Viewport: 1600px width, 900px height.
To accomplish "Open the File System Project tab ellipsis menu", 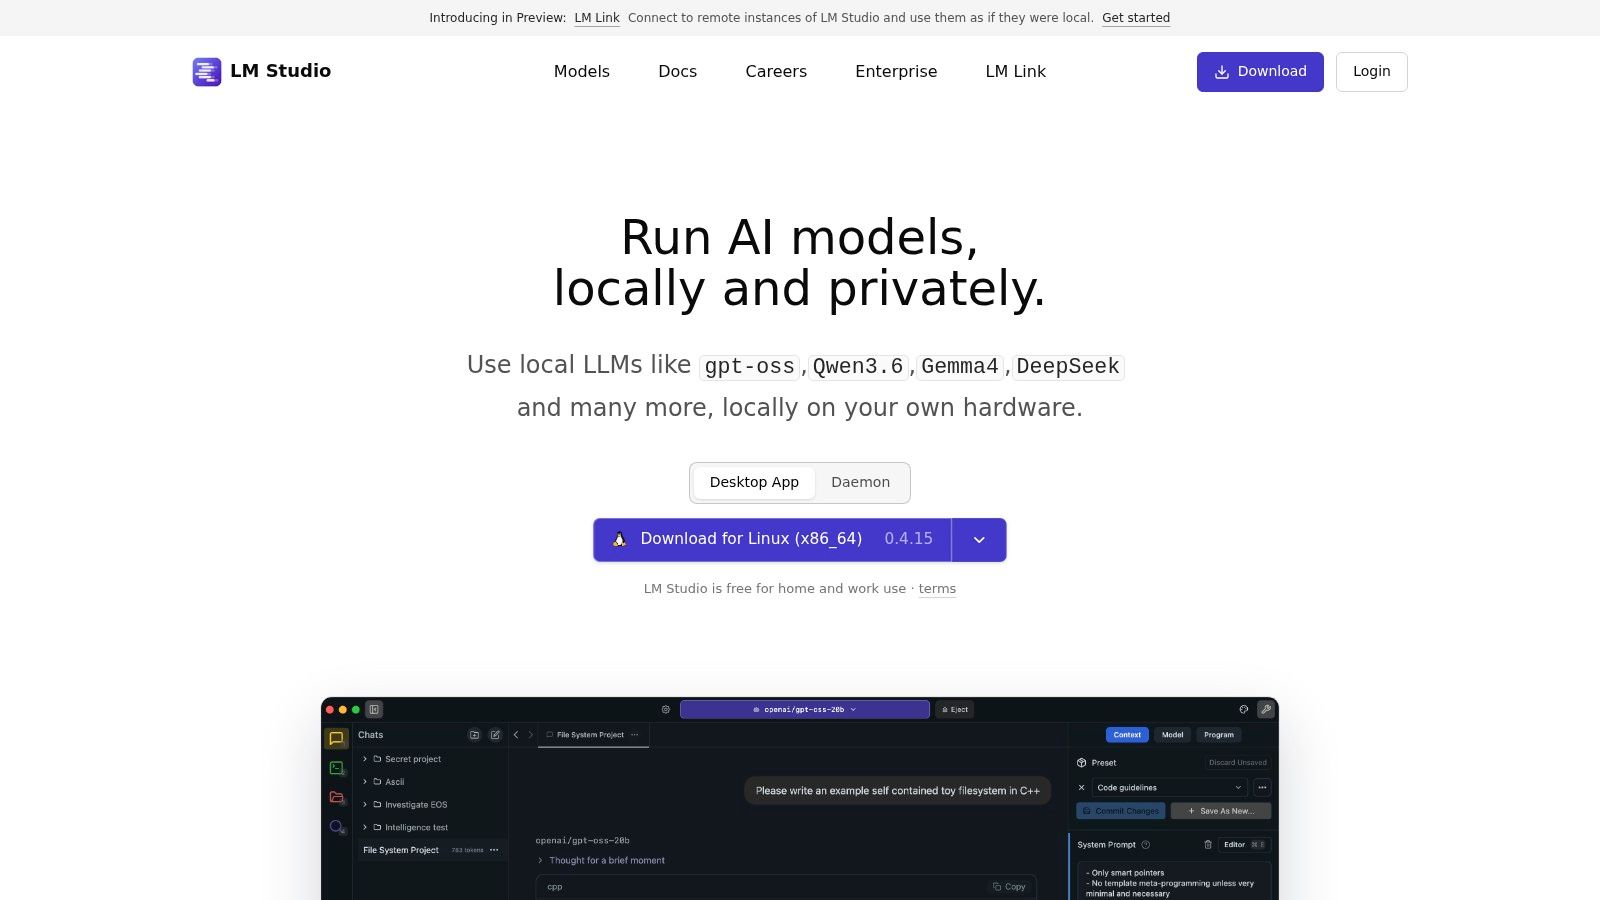I will 634,735.
